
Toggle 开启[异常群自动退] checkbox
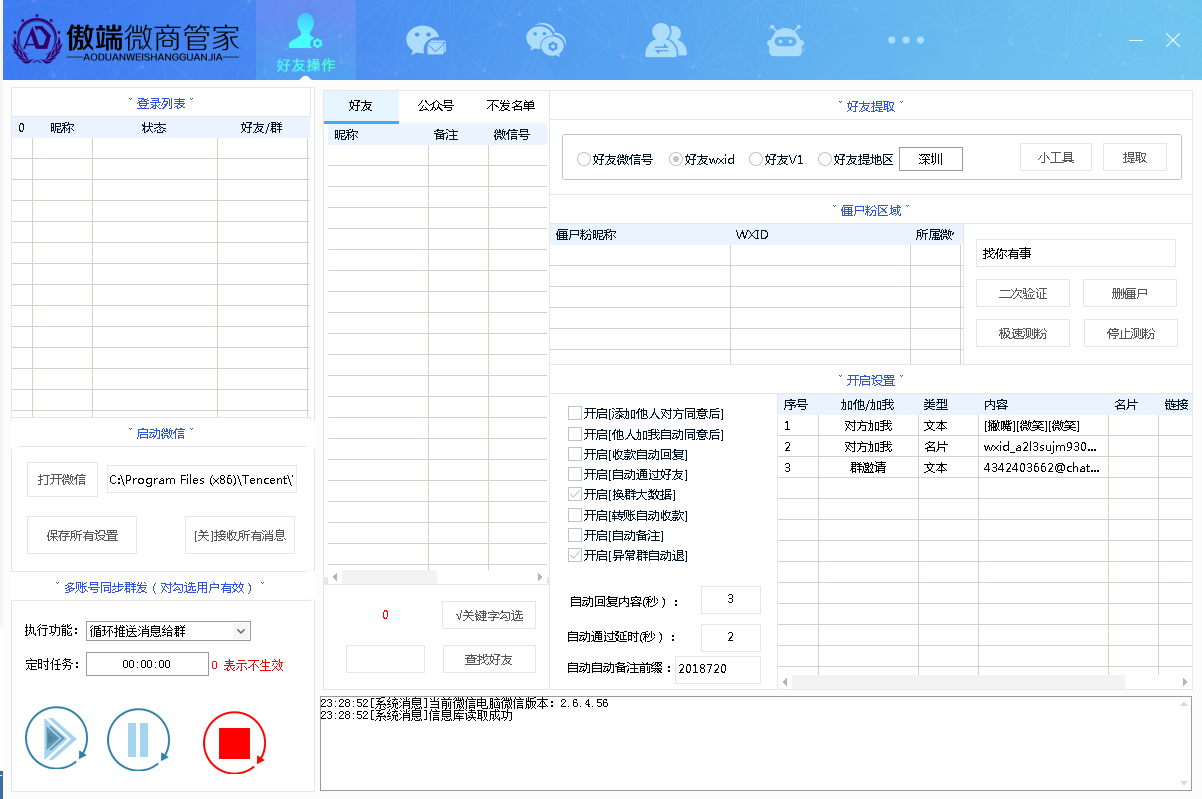[628, 555]
